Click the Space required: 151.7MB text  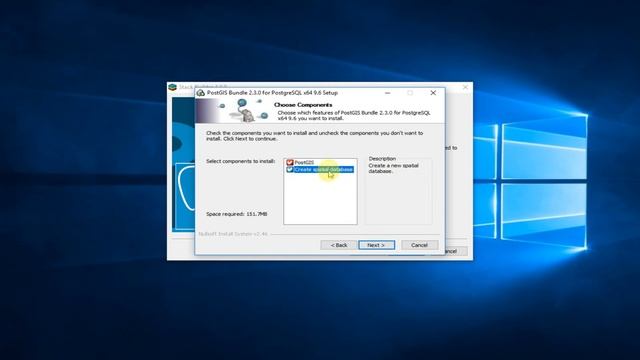pyautogui.click(x=236, y=214)
